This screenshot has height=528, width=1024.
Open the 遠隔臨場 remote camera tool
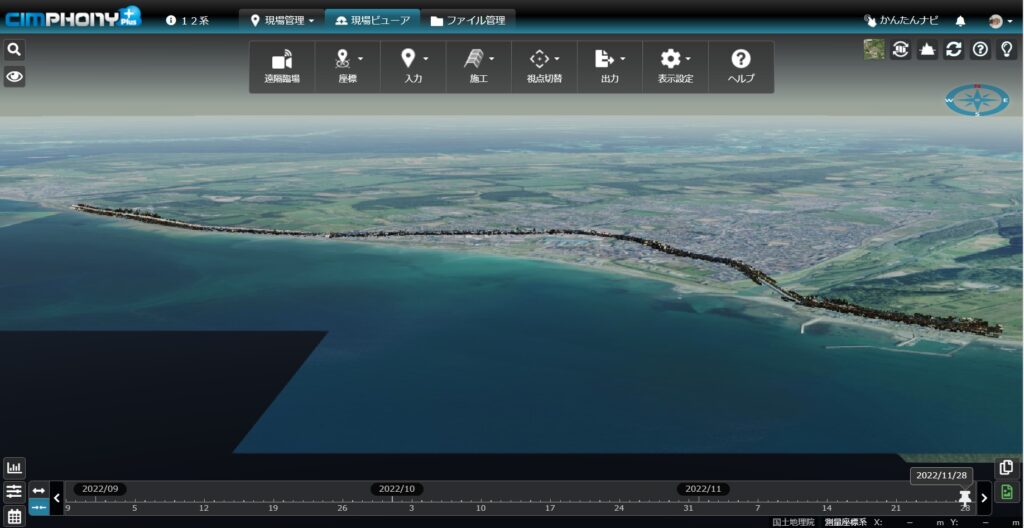(282, 67)
